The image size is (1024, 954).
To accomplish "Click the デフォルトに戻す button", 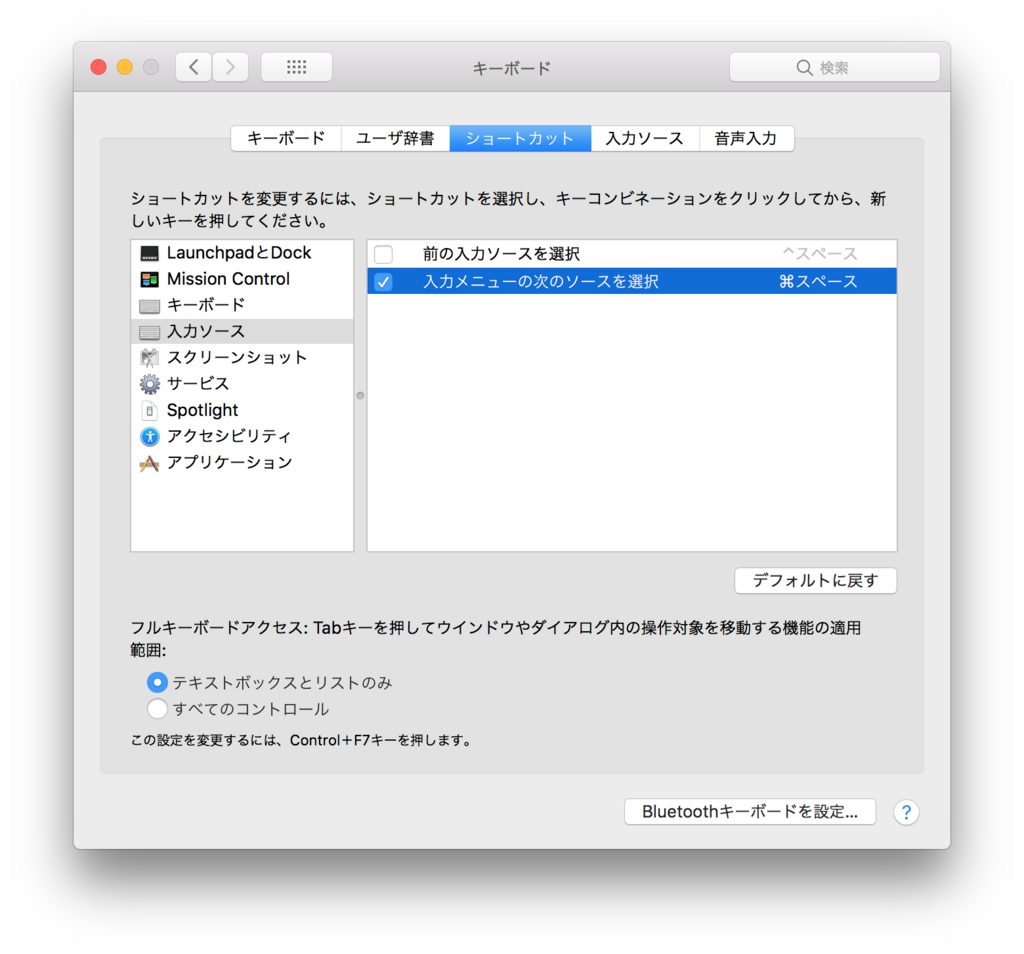I will [815, 580].
